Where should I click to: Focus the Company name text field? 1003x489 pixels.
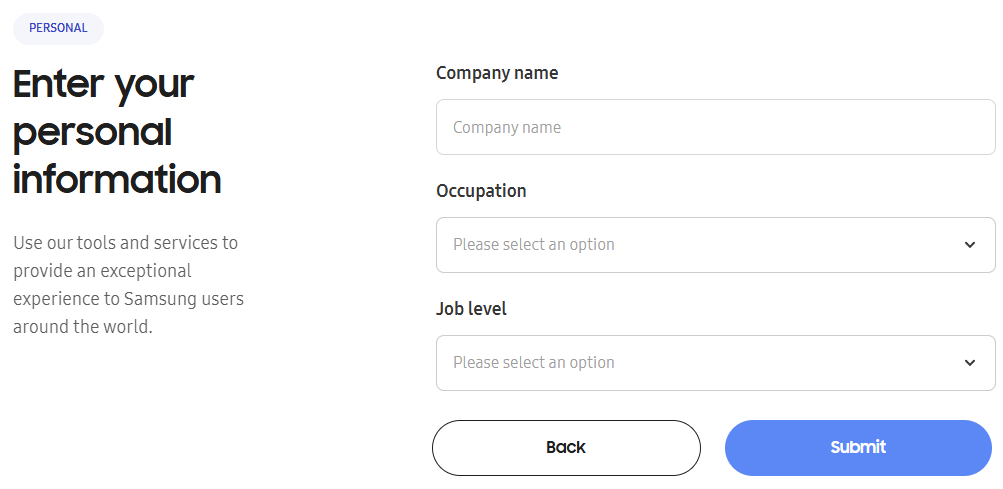[x=715, y=127]
